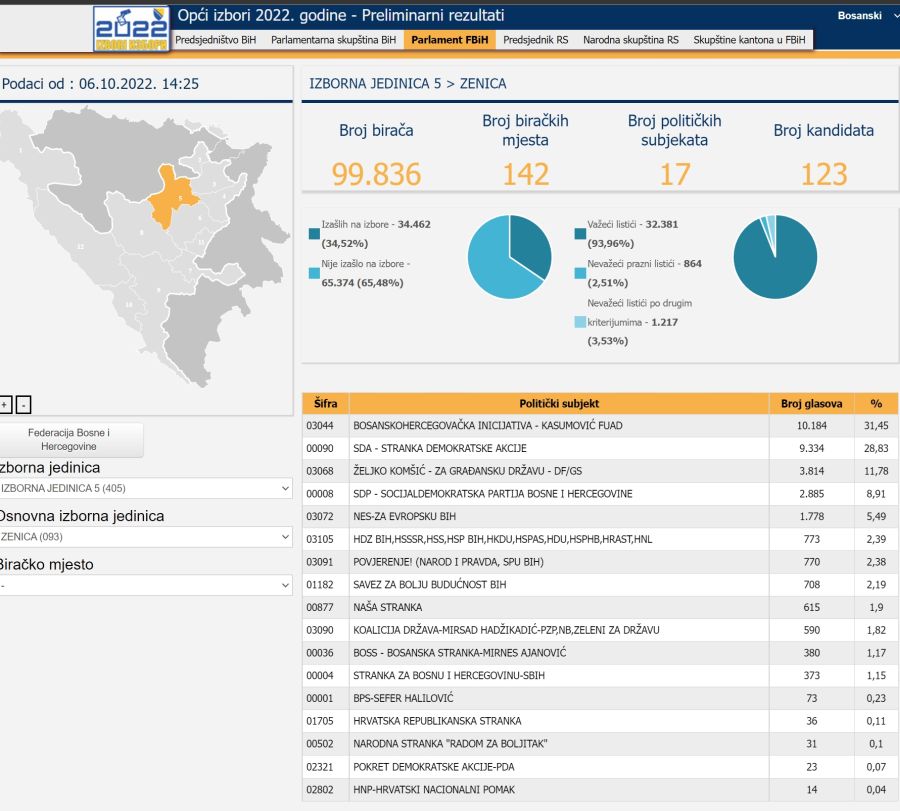Viewport: 900px width, 811px height.
Task: Open the Zenica (093) basic unit dropdown
Action: click(145, 537)
